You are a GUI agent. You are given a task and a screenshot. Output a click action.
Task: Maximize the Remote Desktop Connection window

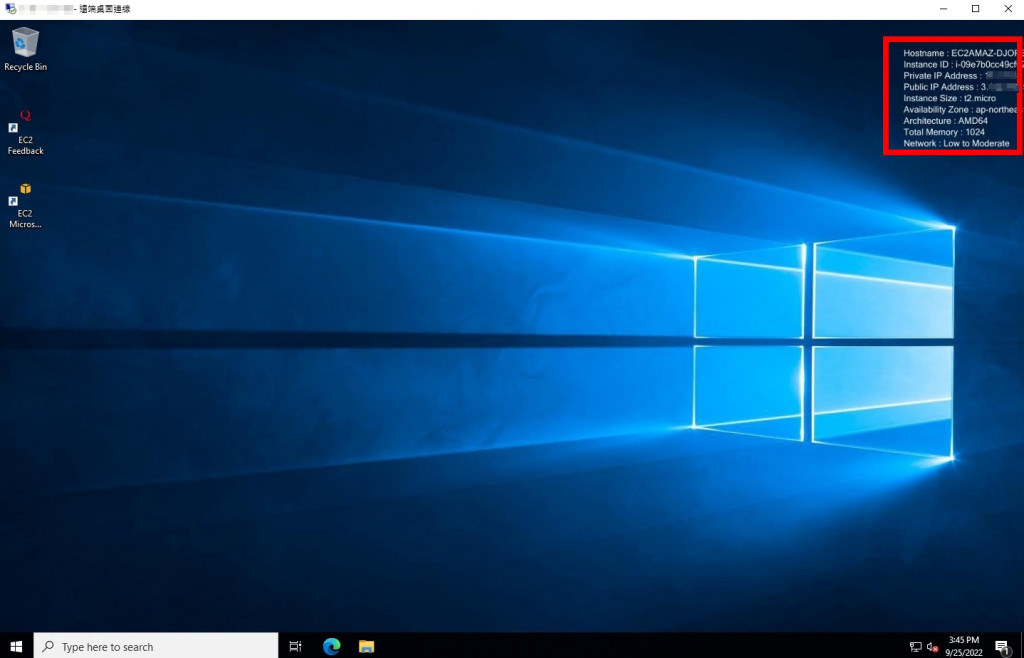point(976,9)
